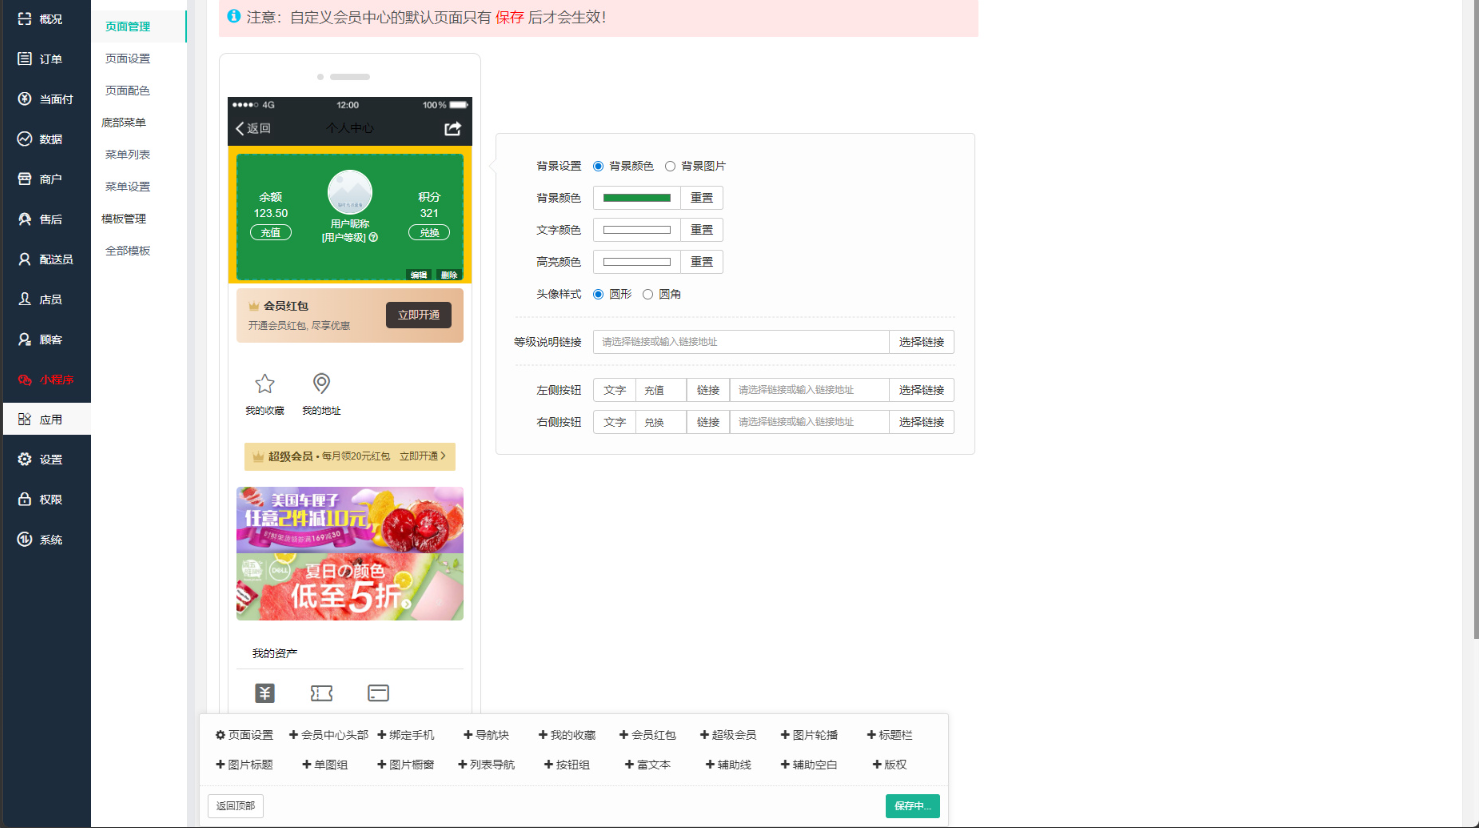Screen dimensions: 1479x828
Task: Click the 等级说明链接 input field
Action: click(740, 342)
